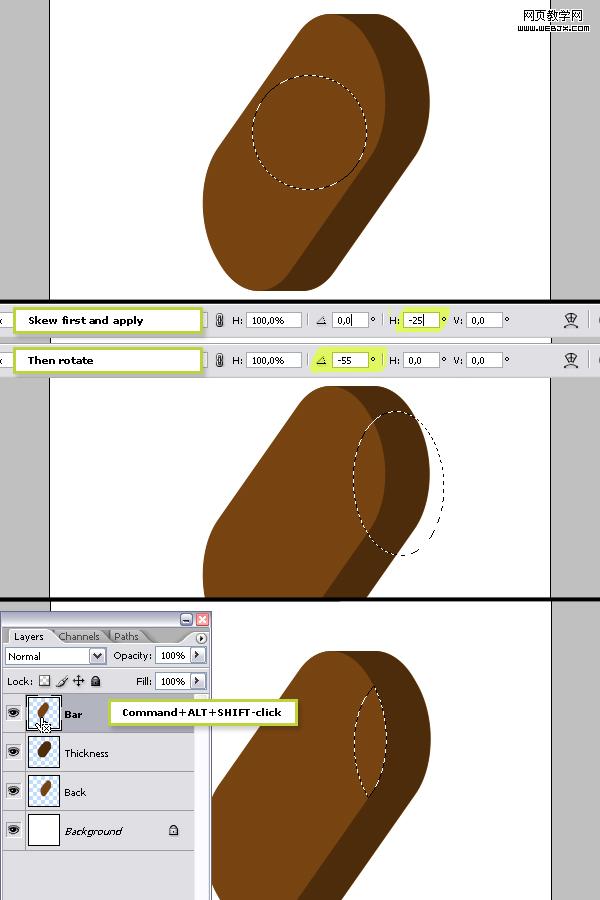
Task: Open the Fill slider arrow
Action: 198,681
